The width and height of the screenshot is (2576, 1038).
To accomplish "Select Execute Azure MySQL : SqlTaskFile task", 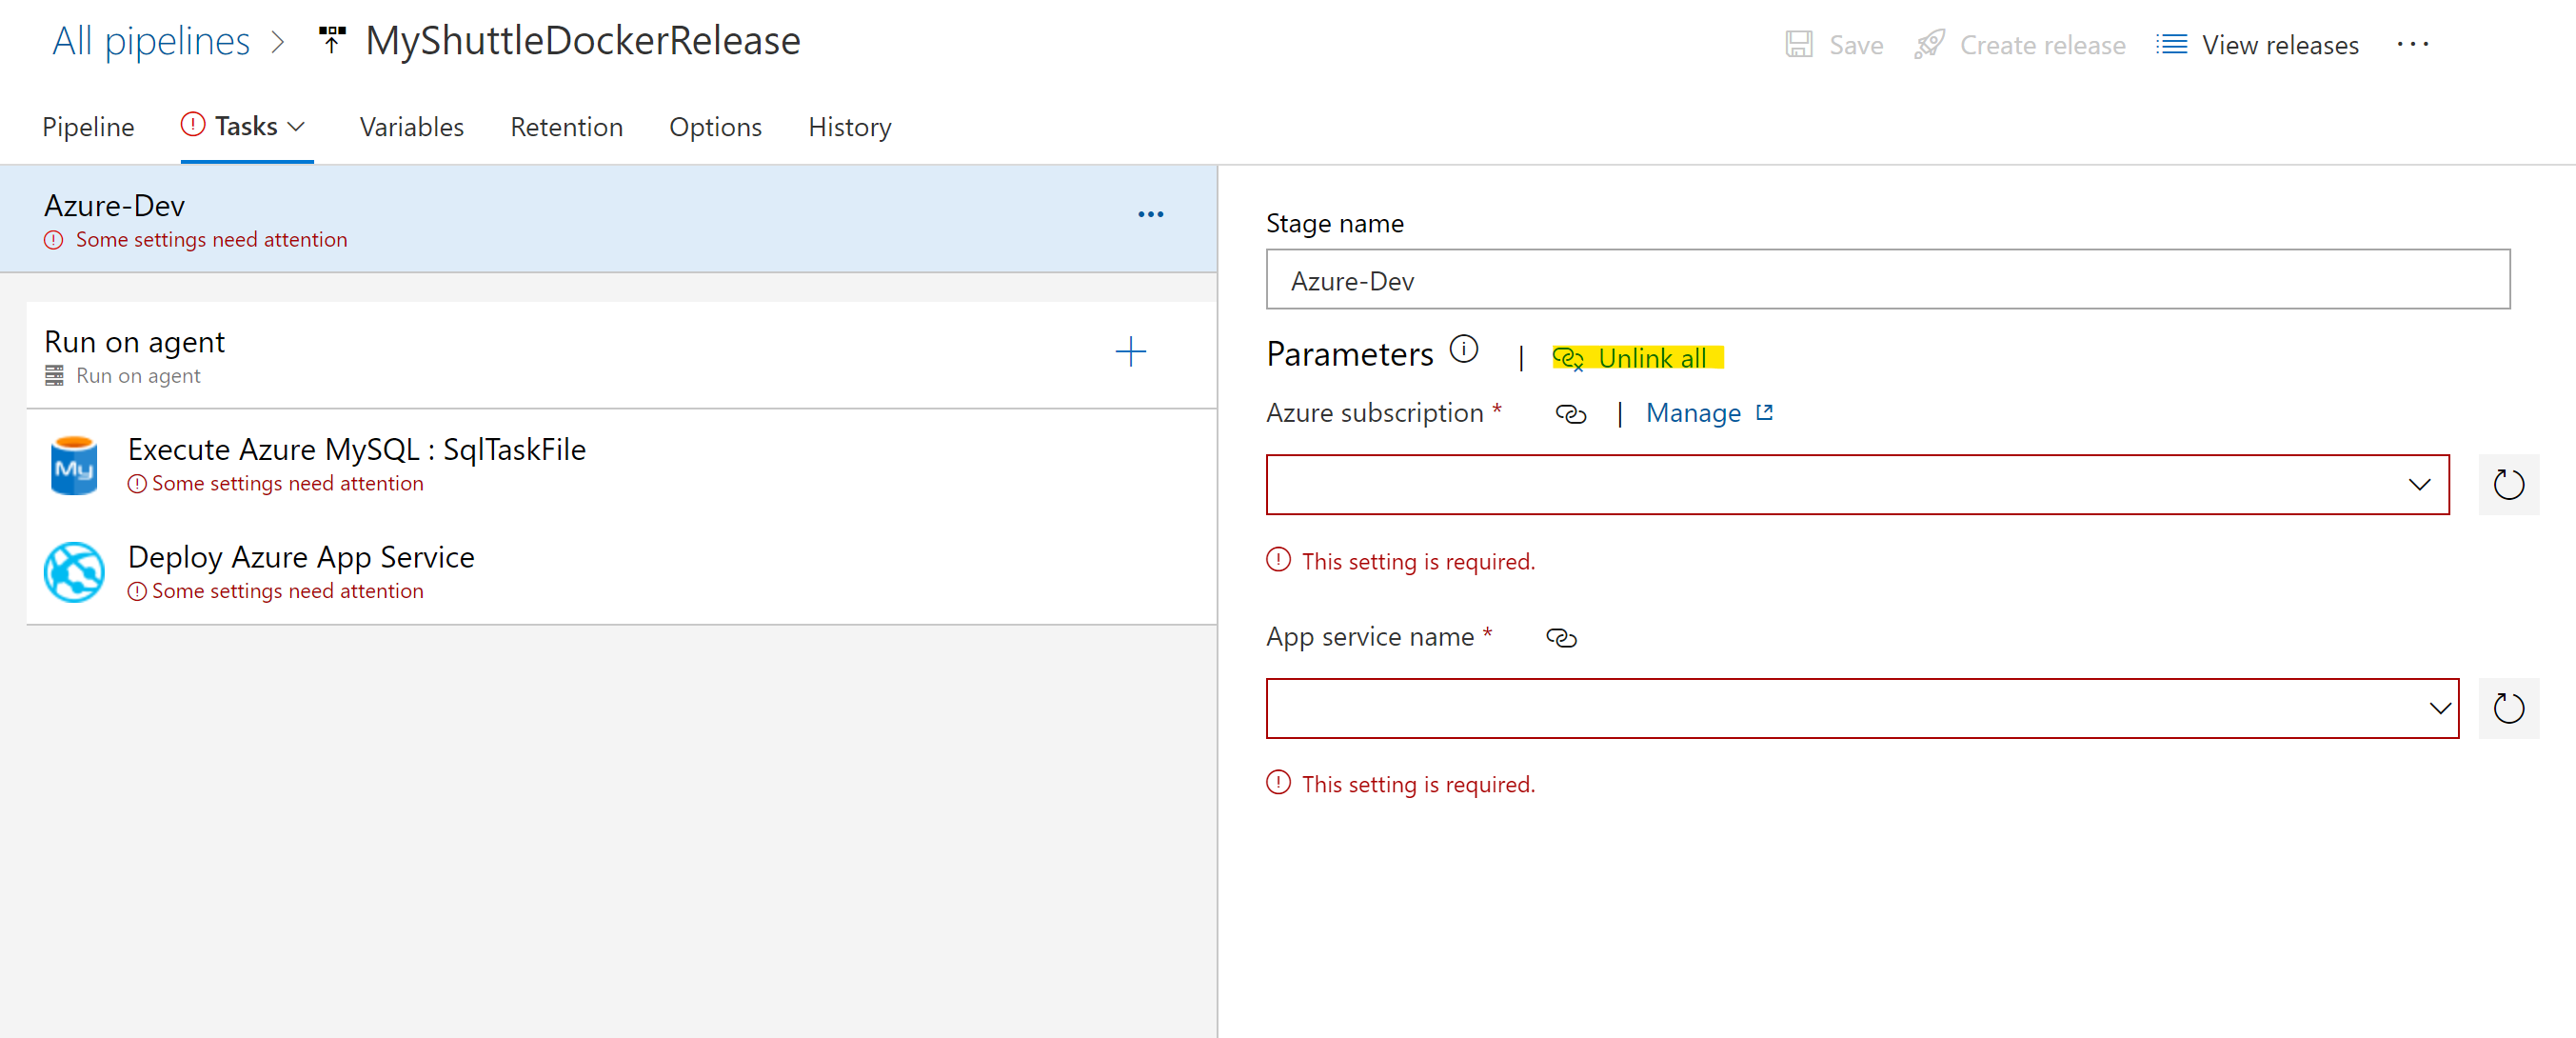I will pos(621,464).
